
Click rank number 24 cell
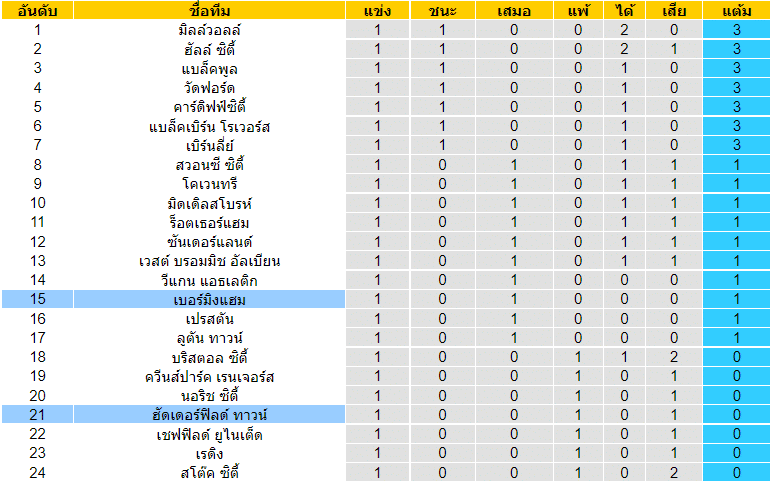click(x=37, y=473)
